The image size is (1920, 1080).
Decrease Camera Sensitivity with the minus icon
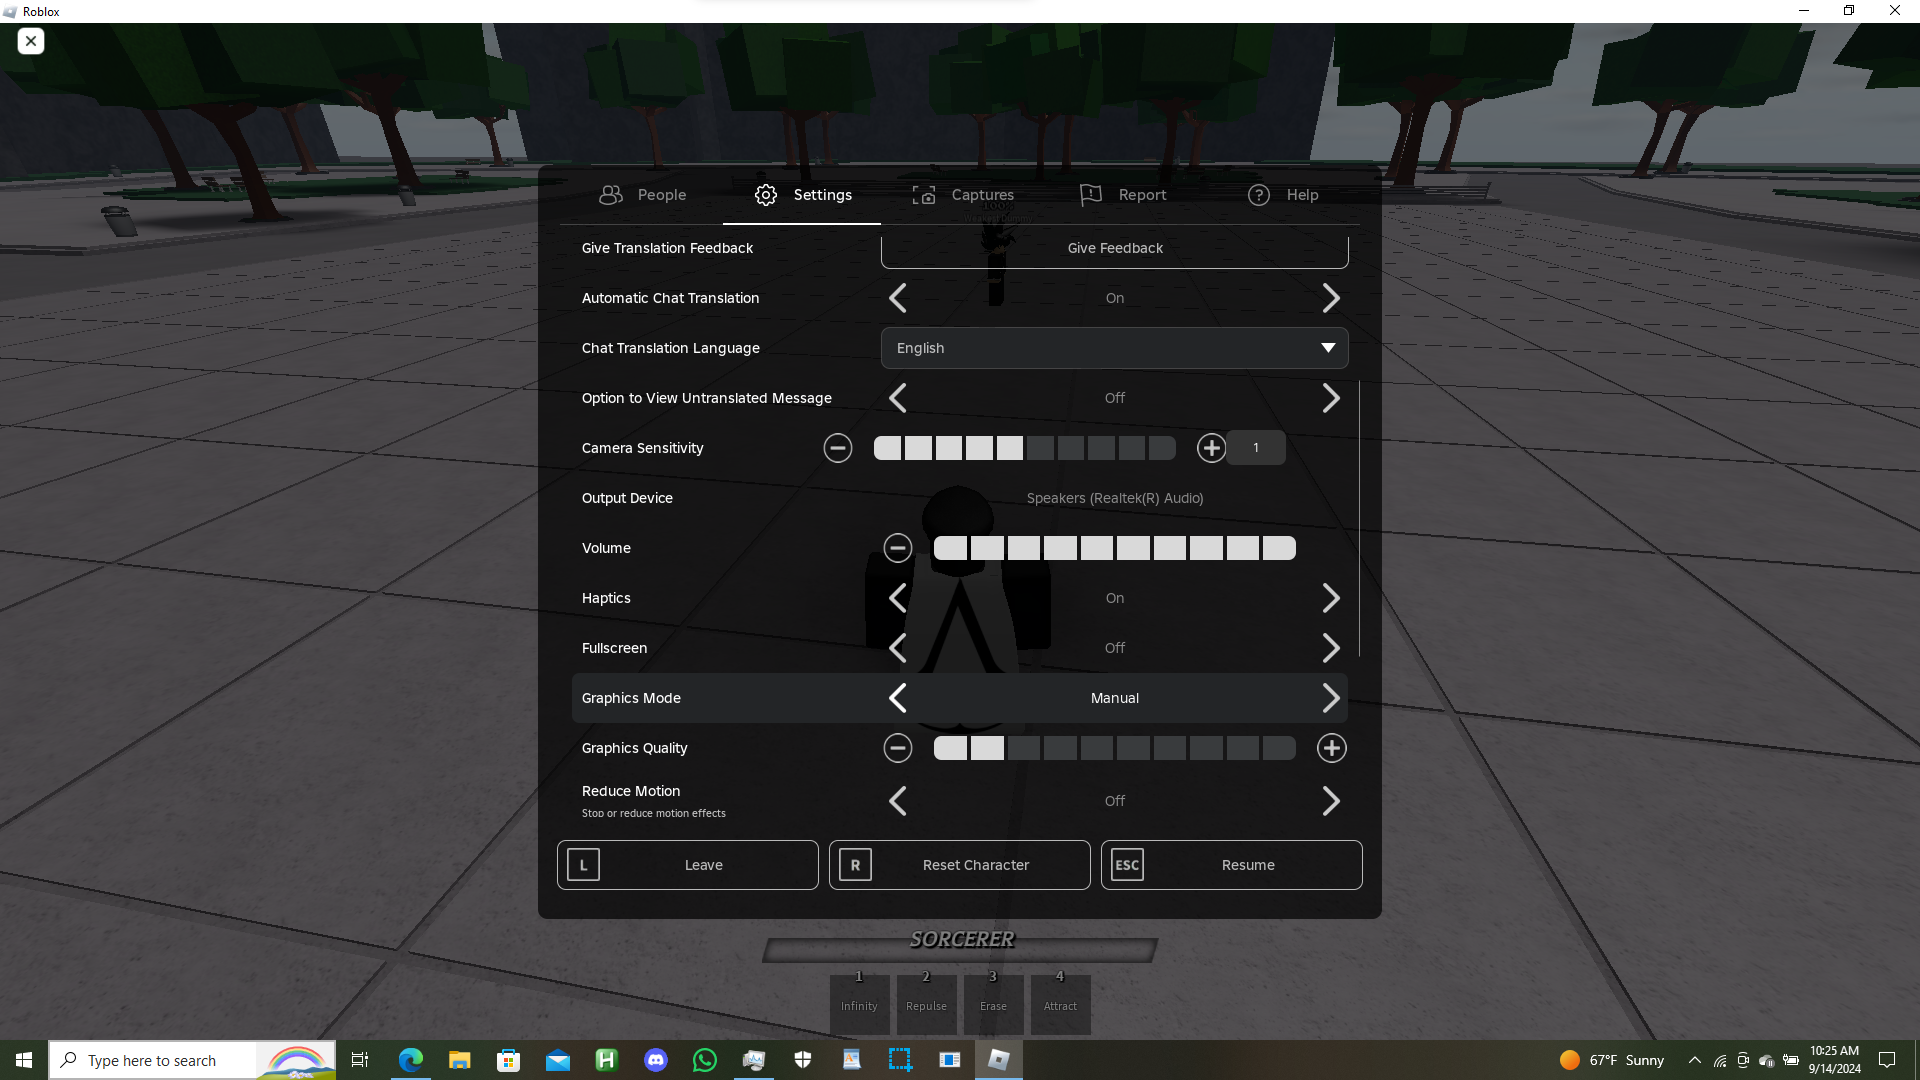pos(838,448)
